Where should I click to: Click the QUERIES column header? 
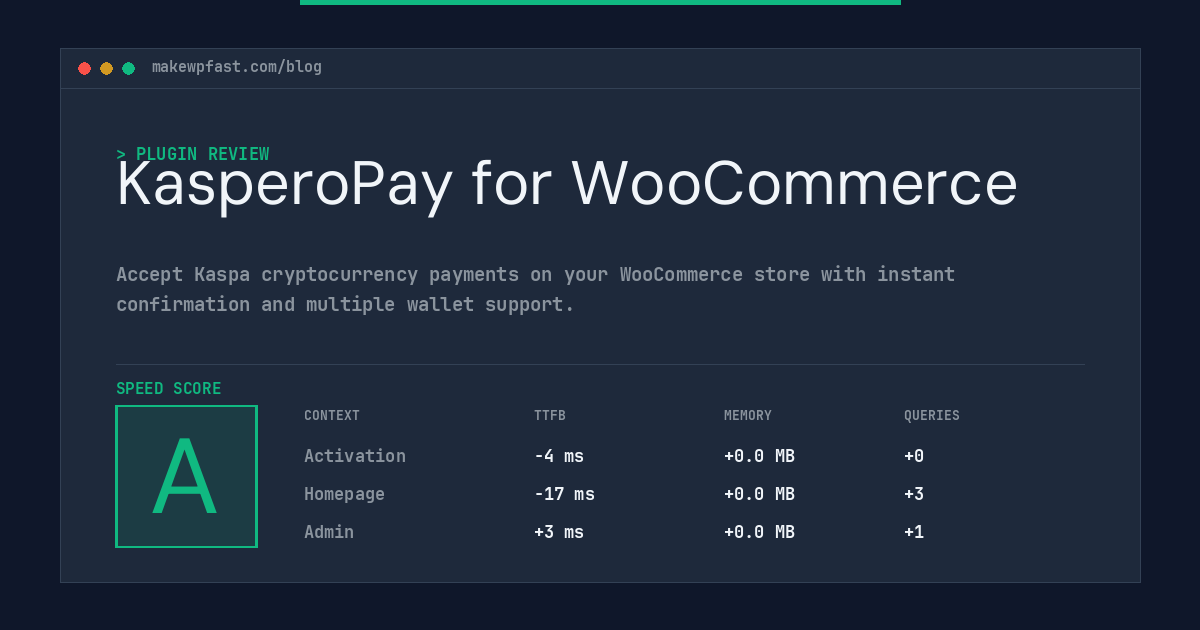point(932,416)
